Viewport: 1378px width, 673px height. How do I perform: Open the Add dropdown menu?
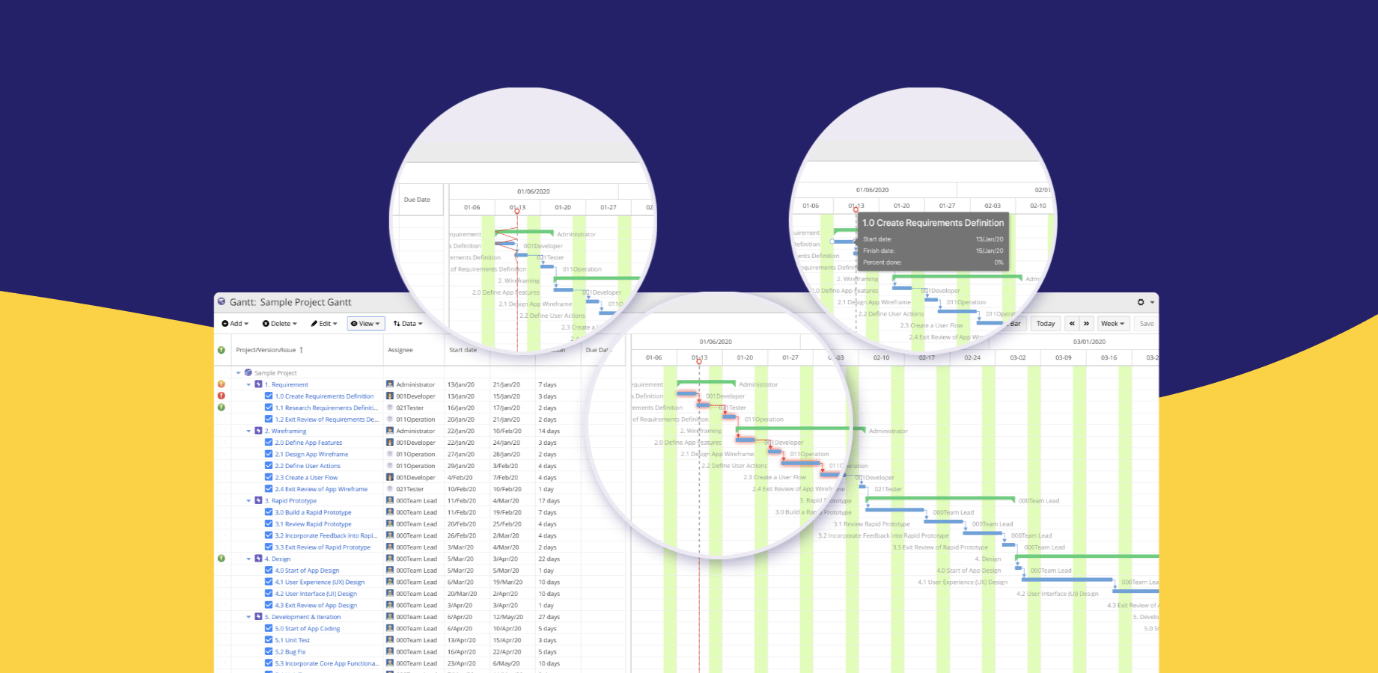point(235,324)
